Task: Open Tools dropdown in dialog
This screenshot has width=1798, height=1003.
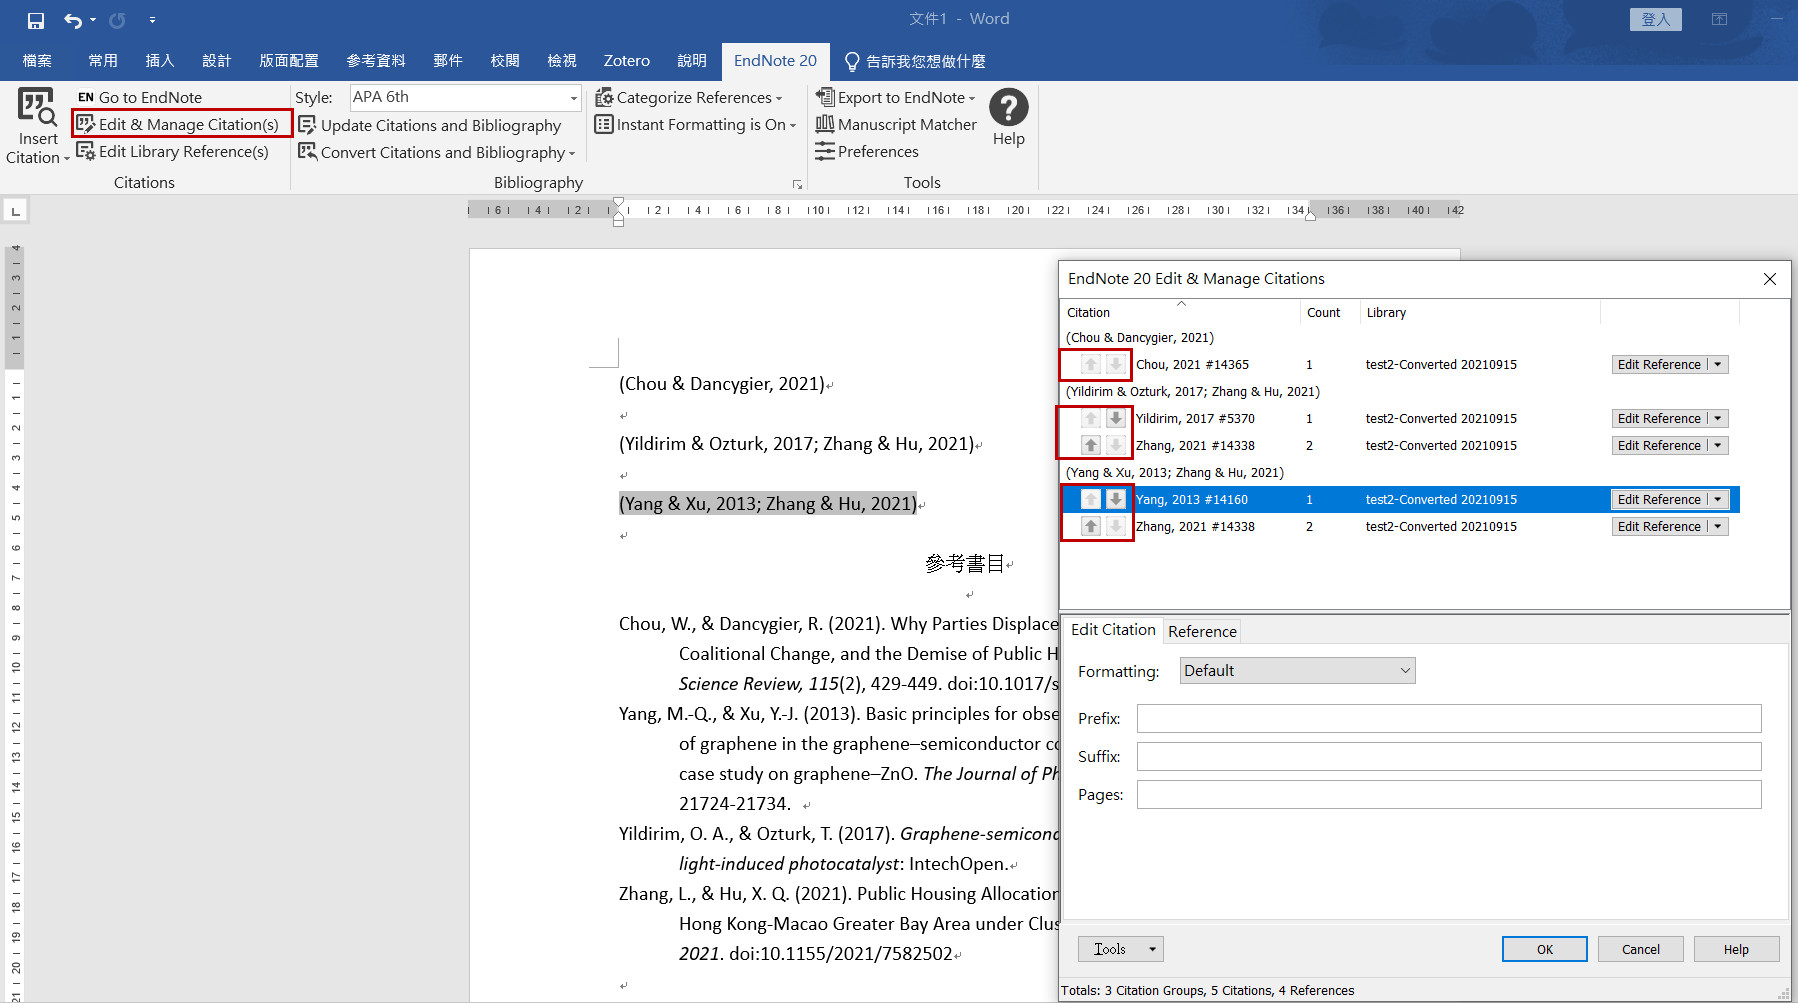Action: click(1120, 949)
